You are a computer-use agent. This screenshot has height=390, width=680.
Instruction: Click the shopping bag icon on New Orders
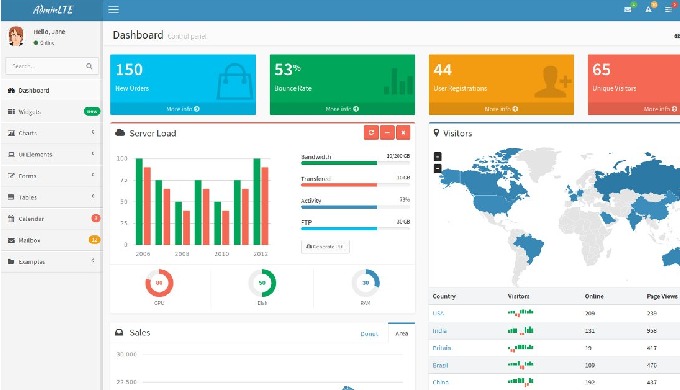[x=235, y=81]
